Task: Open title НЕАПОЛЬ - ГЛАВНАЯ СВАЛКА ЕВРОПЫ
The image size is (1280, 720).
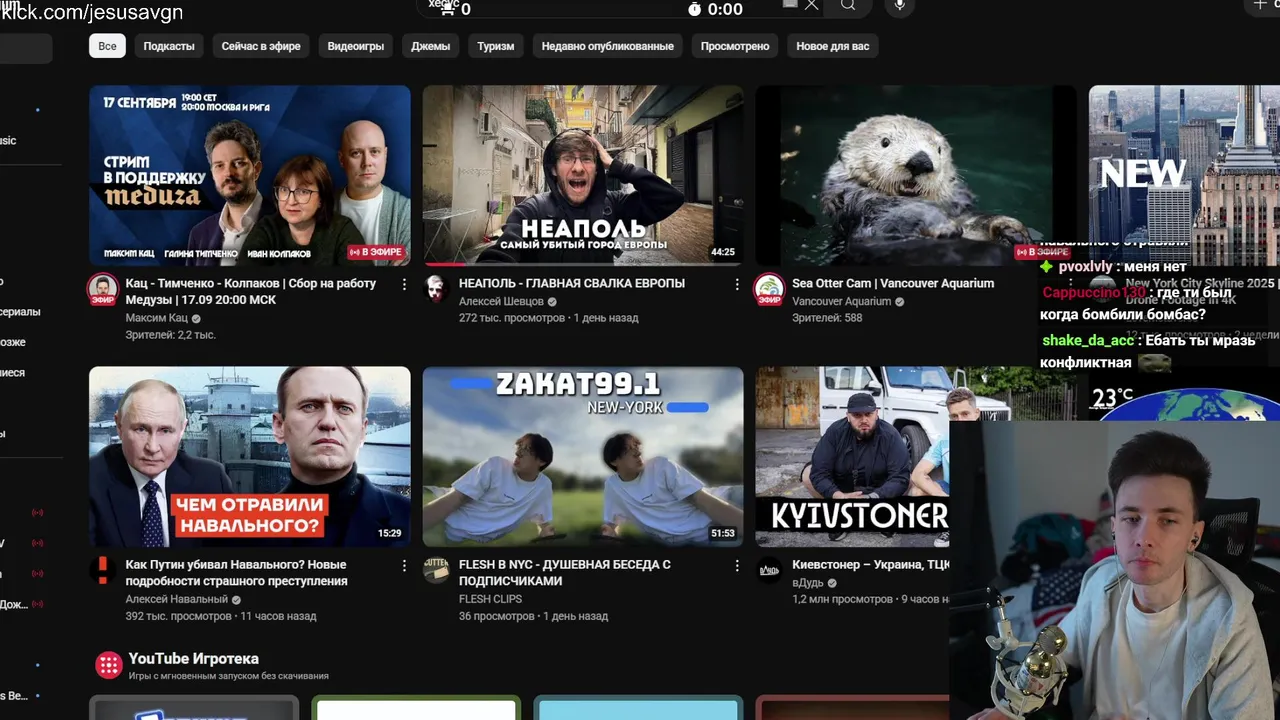Action: coord(572,283)
